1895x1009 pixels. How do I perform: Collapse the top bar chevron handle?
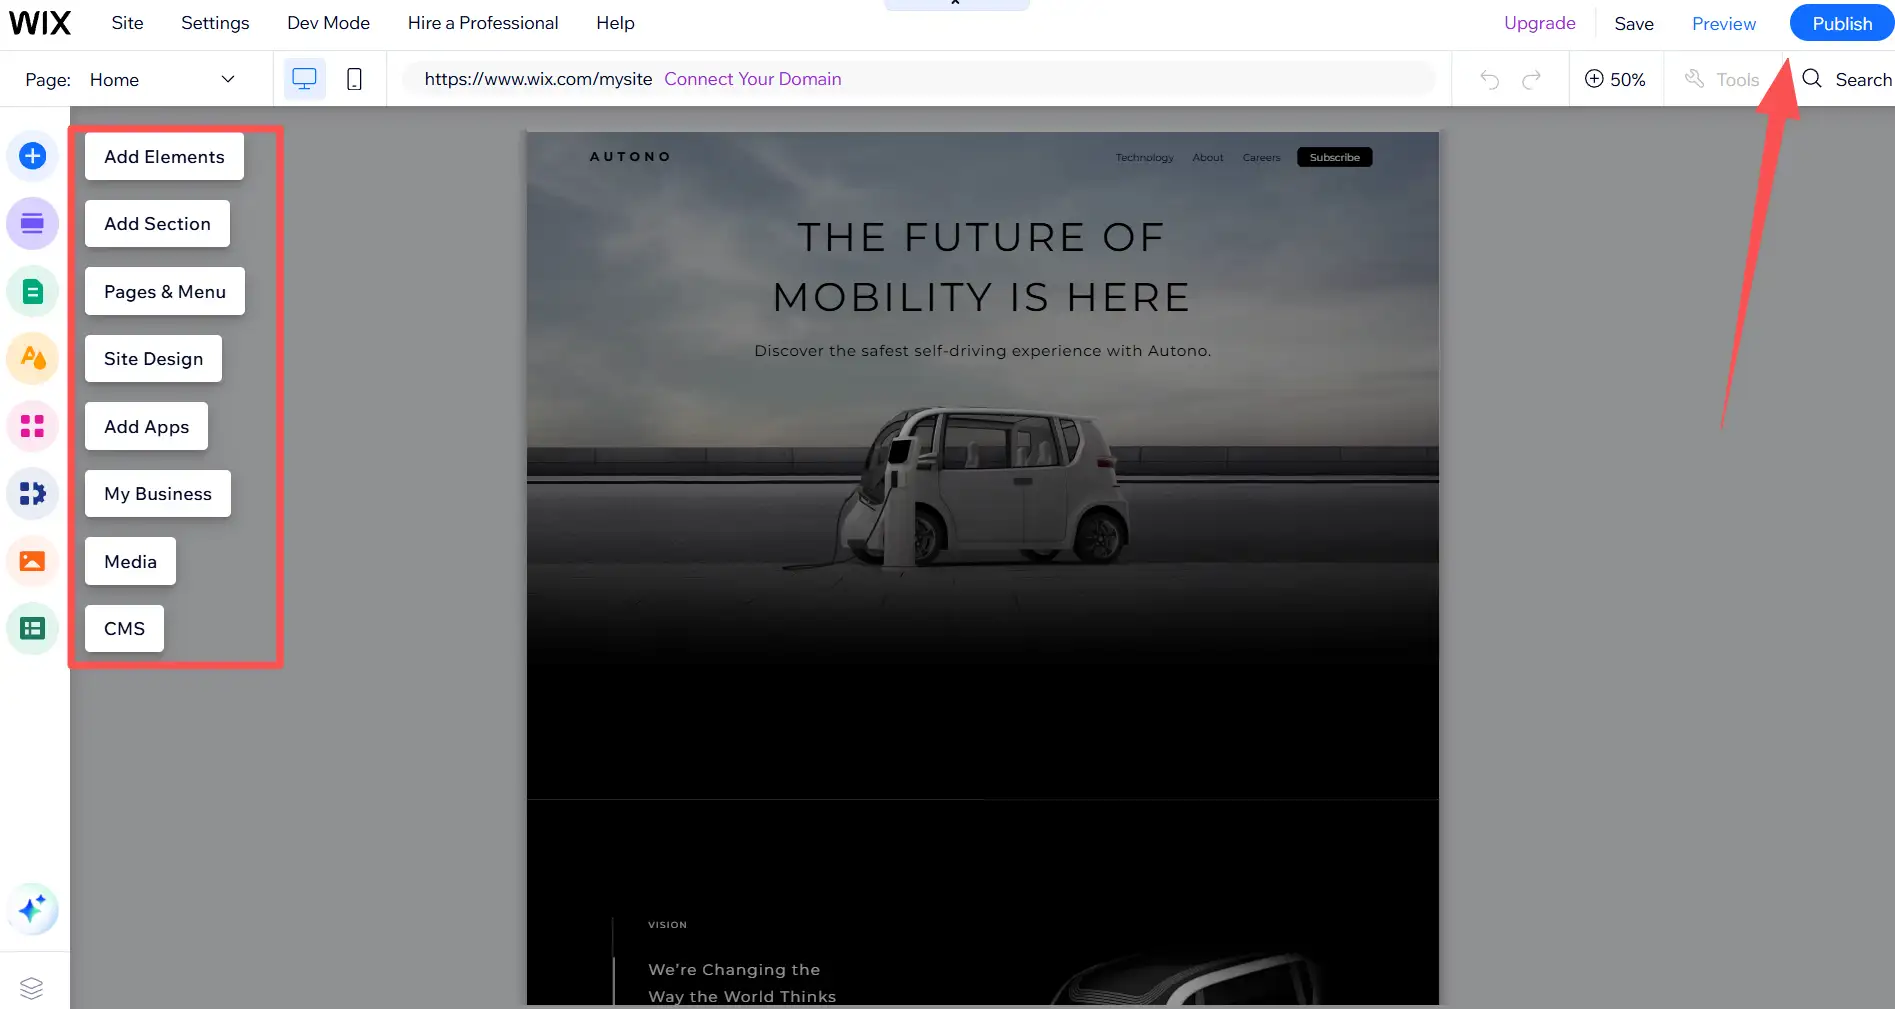click(x=956, y=4)
